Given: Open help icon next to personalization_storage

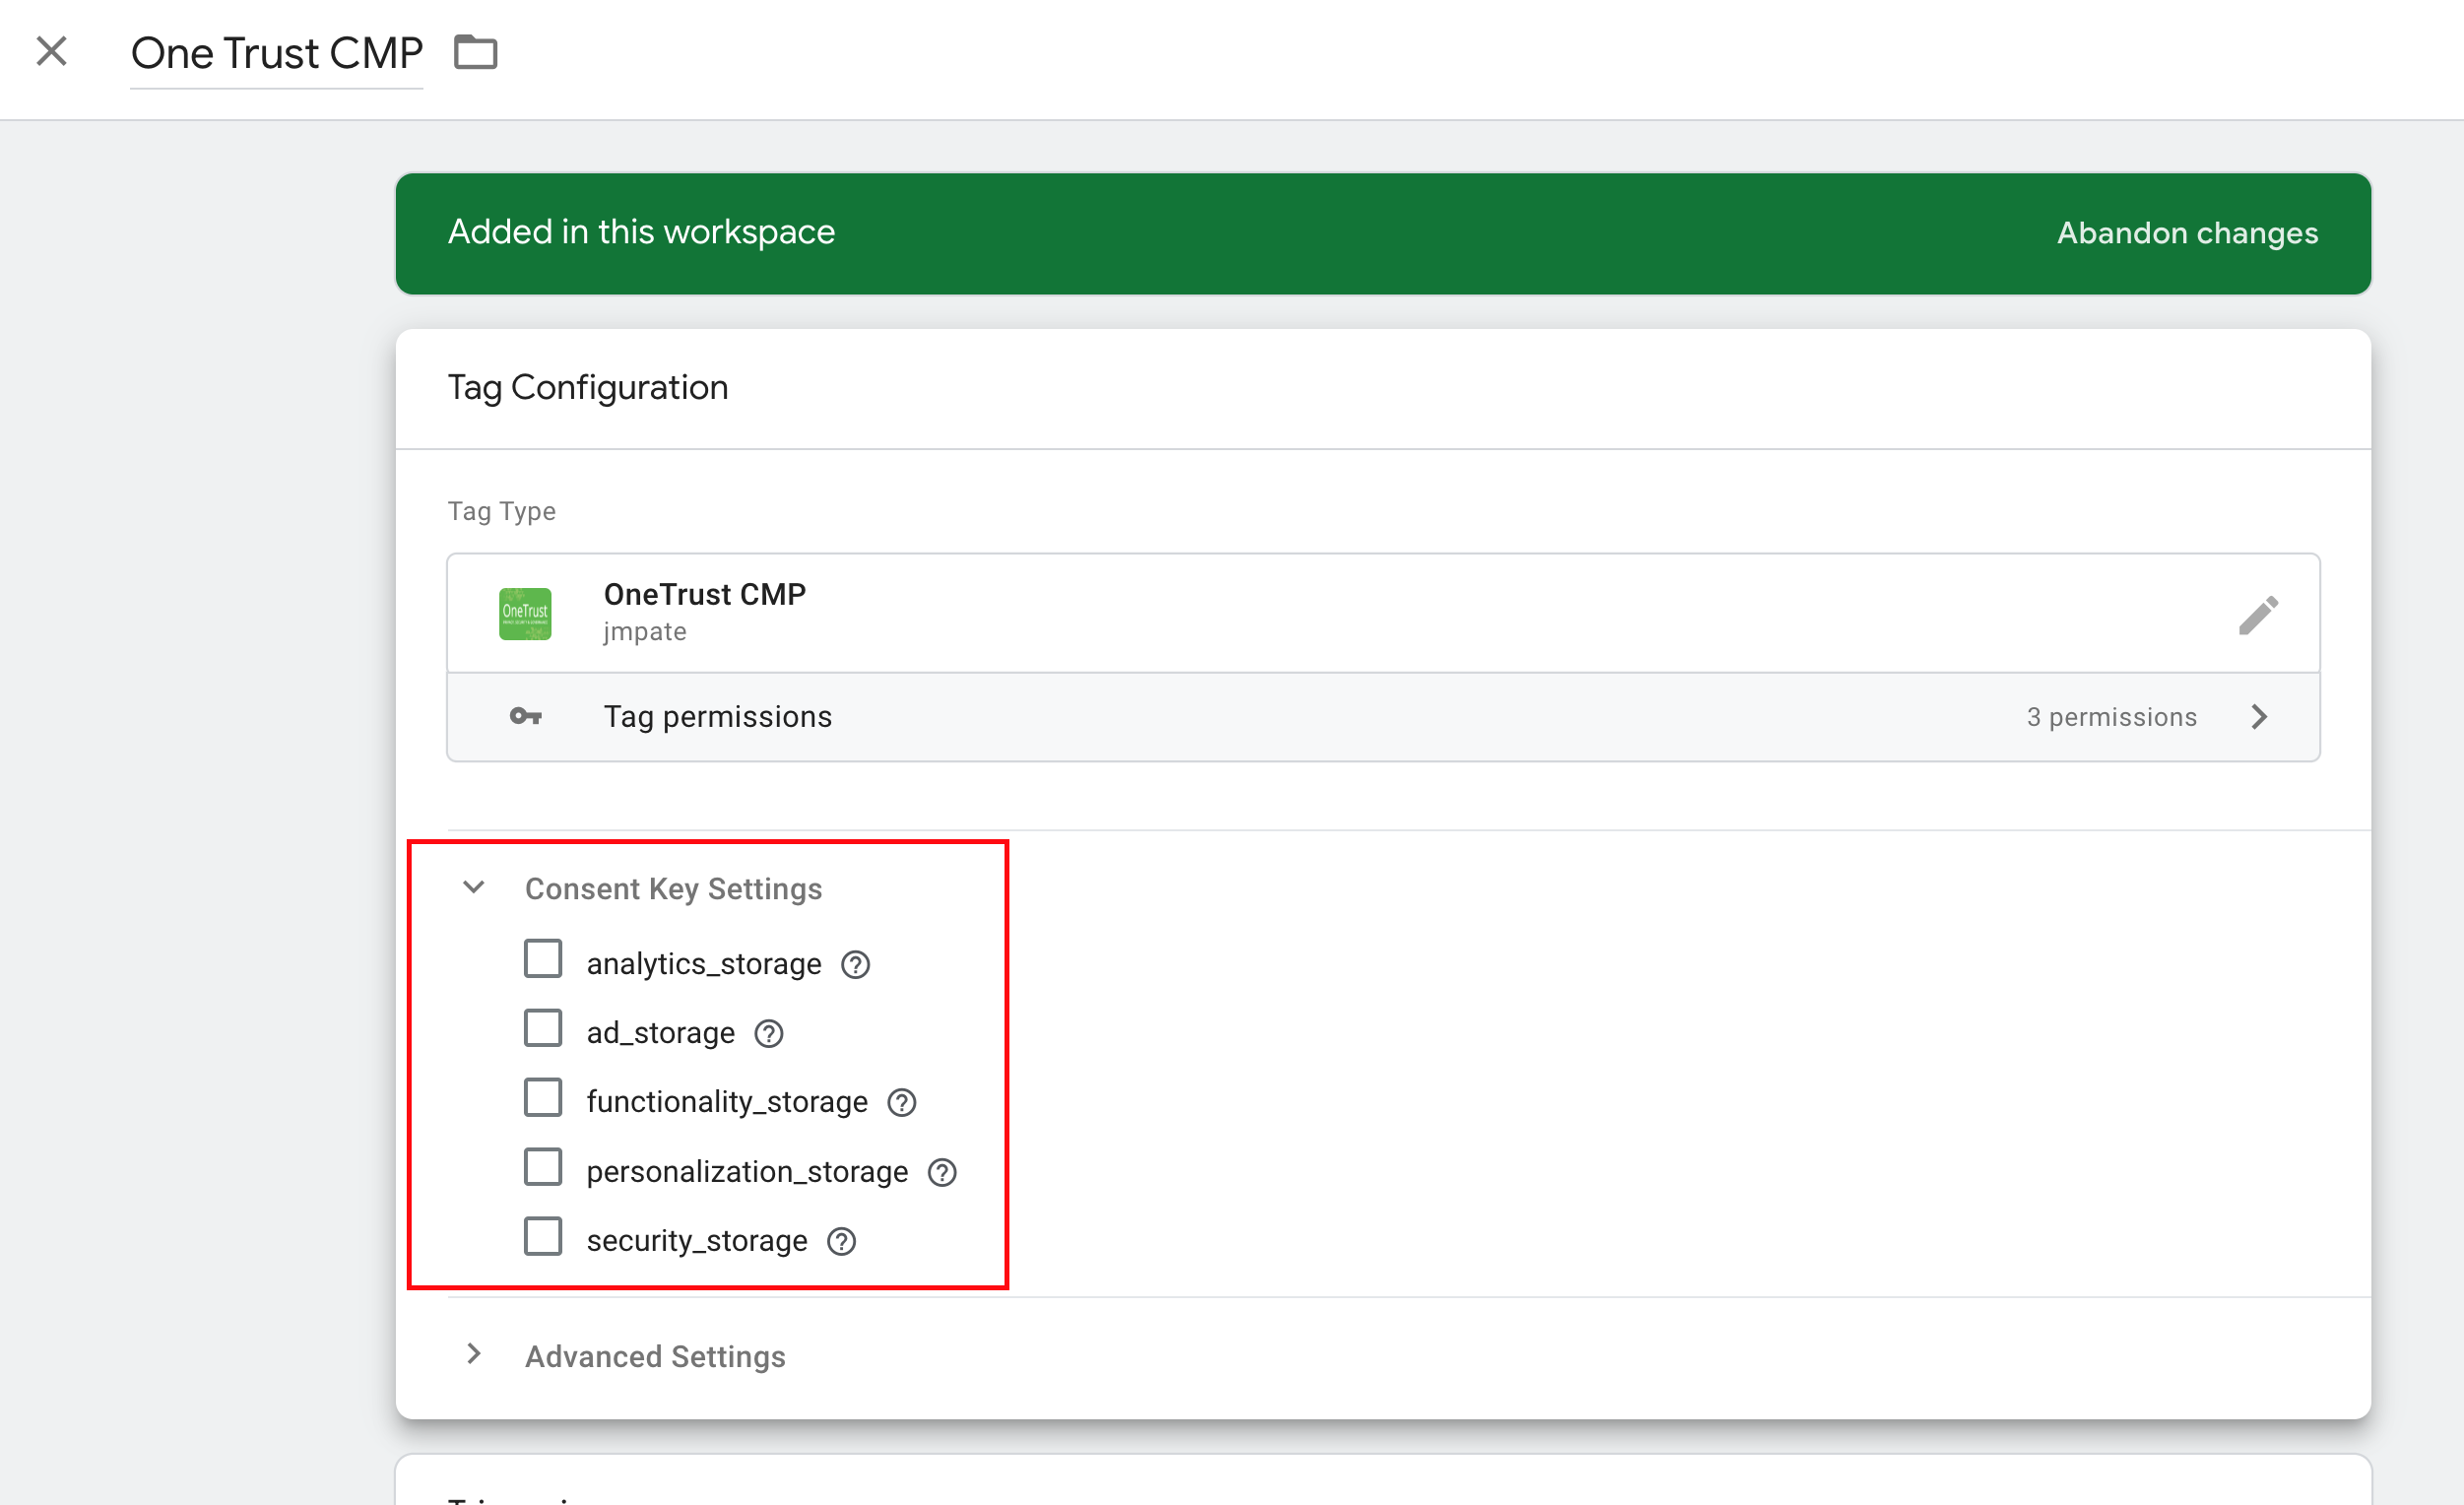Looking at the screenshot, I should [x=942, y=1172].
